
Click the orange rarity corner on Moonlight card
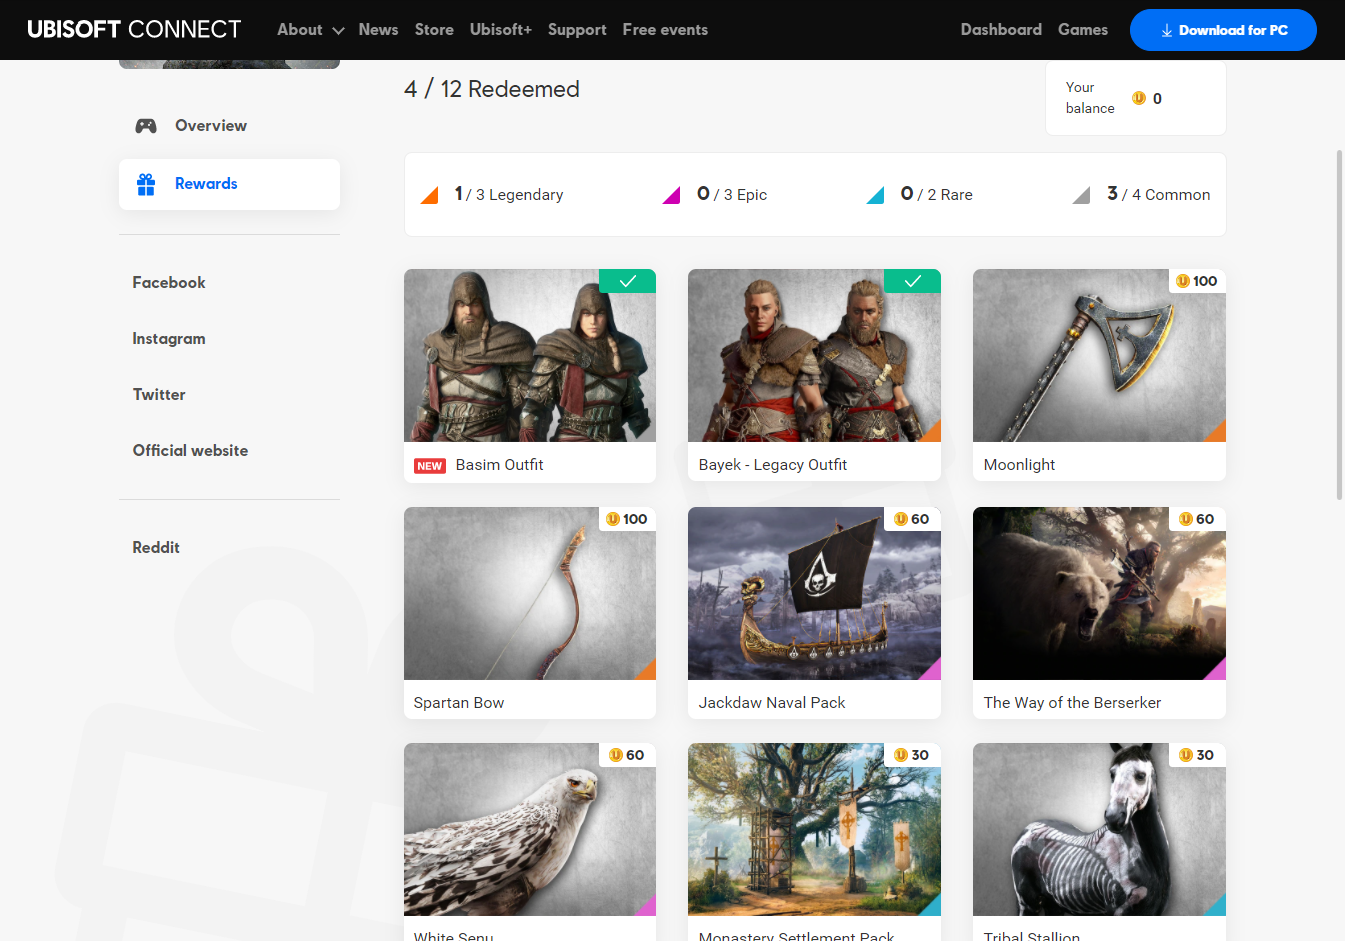[x=1217, y=433]
